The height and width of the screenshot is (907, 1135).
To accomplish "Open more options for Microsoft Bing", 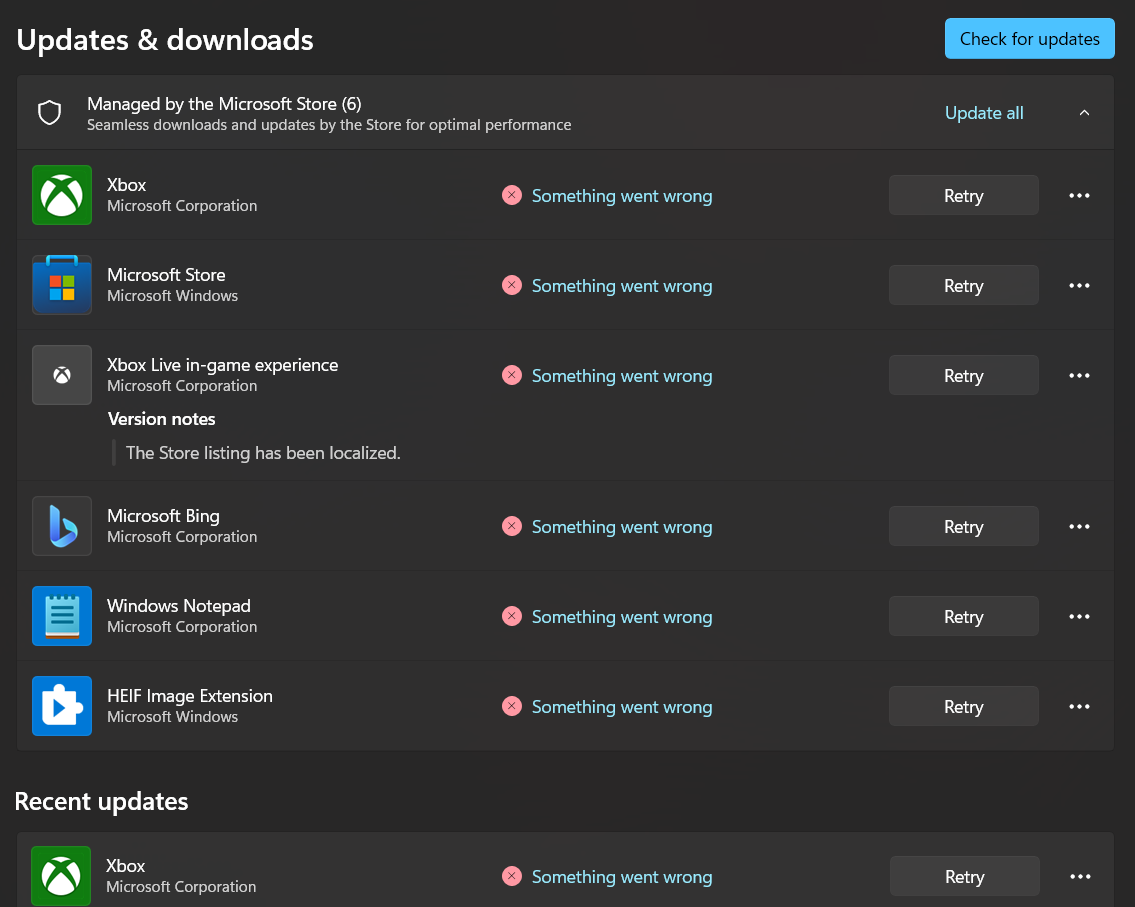I will [x=1079, y=526].
